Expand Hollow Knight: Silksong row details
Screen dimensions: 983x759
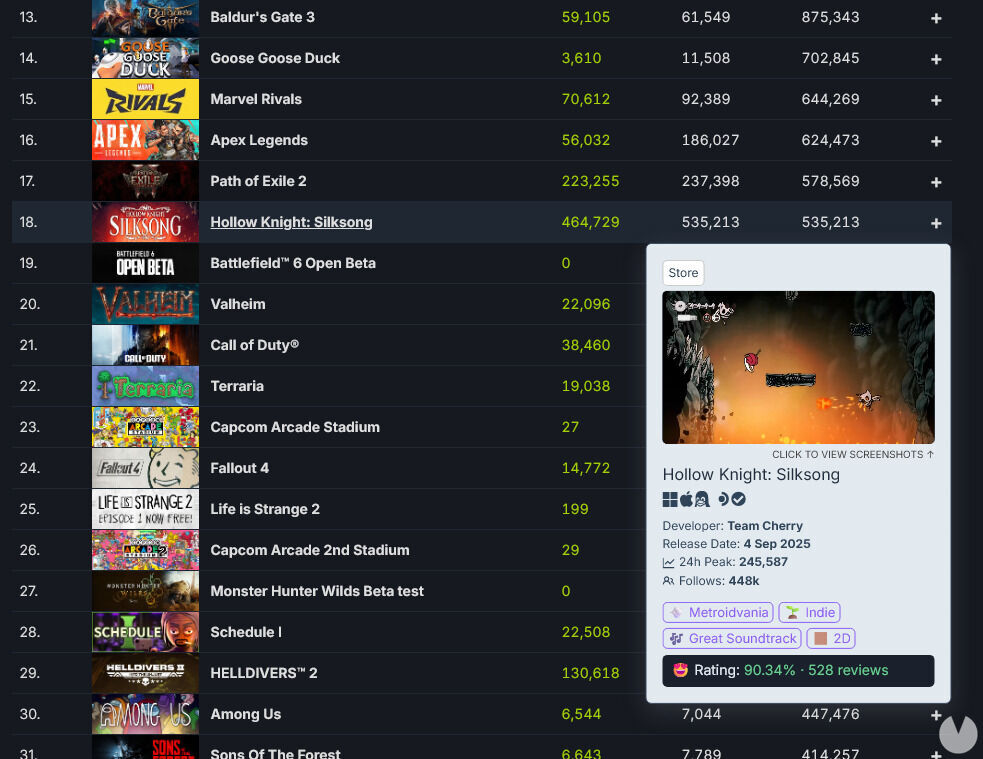(x=936, y=223)
